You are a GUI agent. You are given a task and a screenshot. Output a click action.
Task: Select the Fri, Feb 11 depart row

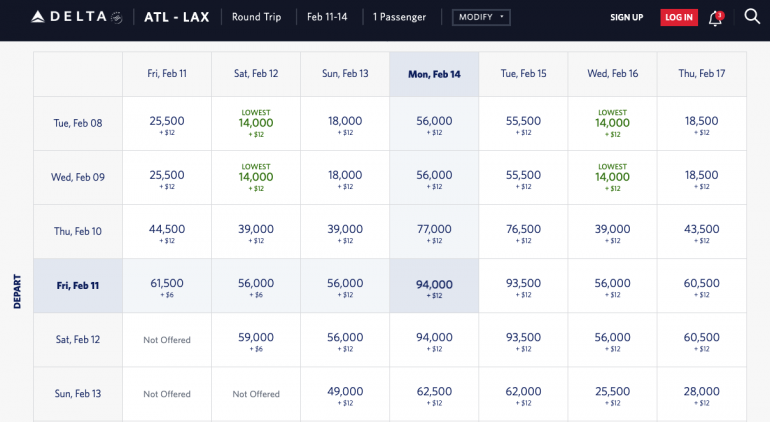[x=78, y=285]
